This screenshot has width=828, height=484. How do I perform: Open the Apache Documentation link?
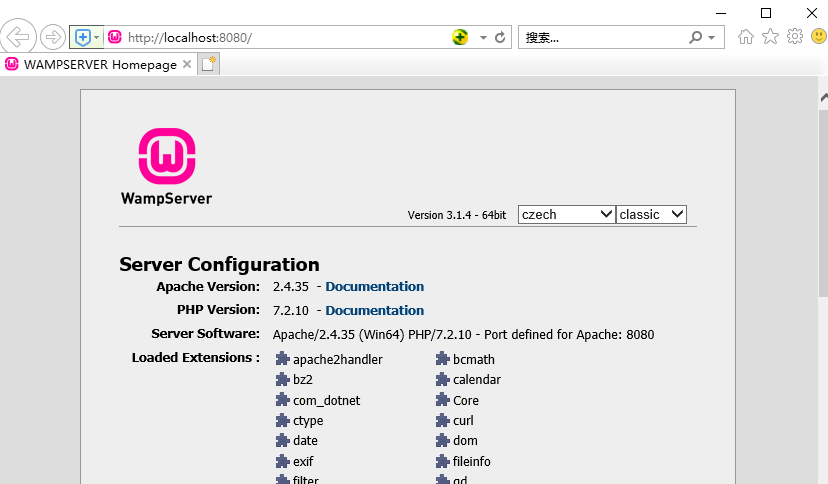[x=374, y=287]
